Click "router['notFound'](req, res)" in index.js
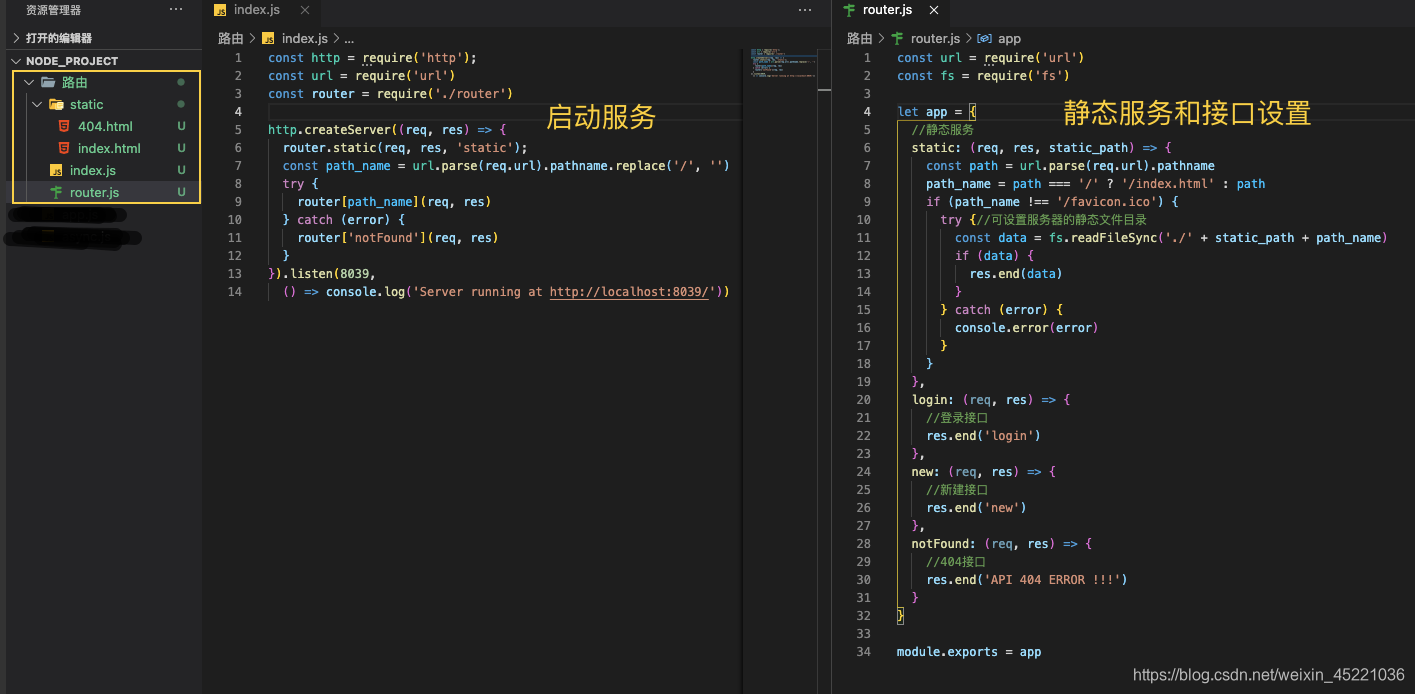The image size is (1415, 694). click(398, 238)
